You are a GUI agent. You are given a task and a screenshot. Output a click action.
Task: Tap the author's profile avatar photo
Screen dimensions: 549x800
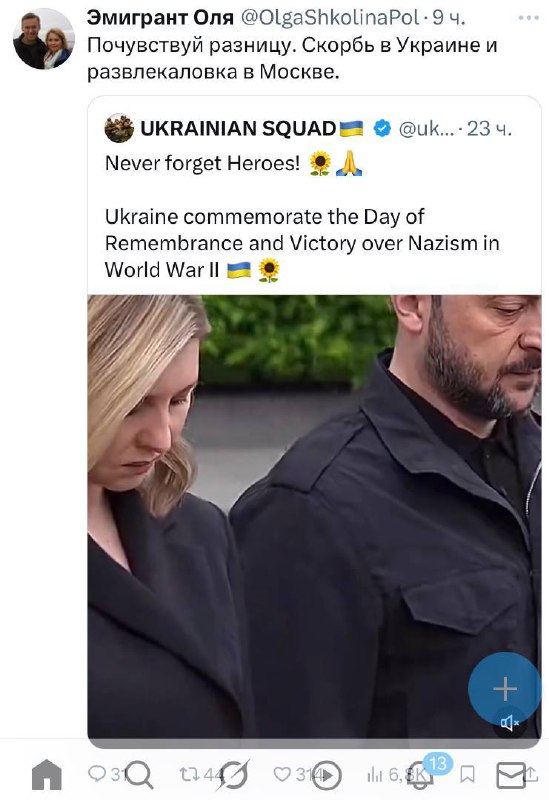click(44, 39)
